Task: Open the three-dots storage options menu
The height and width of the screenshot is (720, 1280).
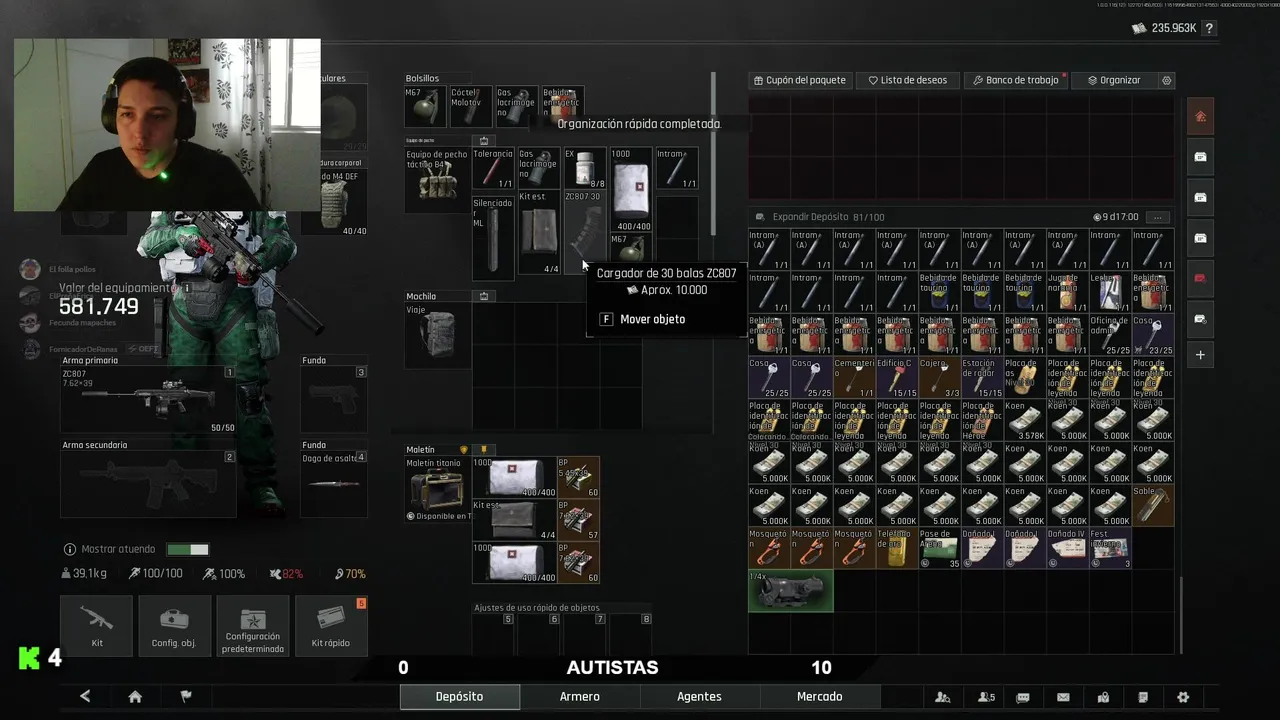Action: click(x=1157, y=217)
